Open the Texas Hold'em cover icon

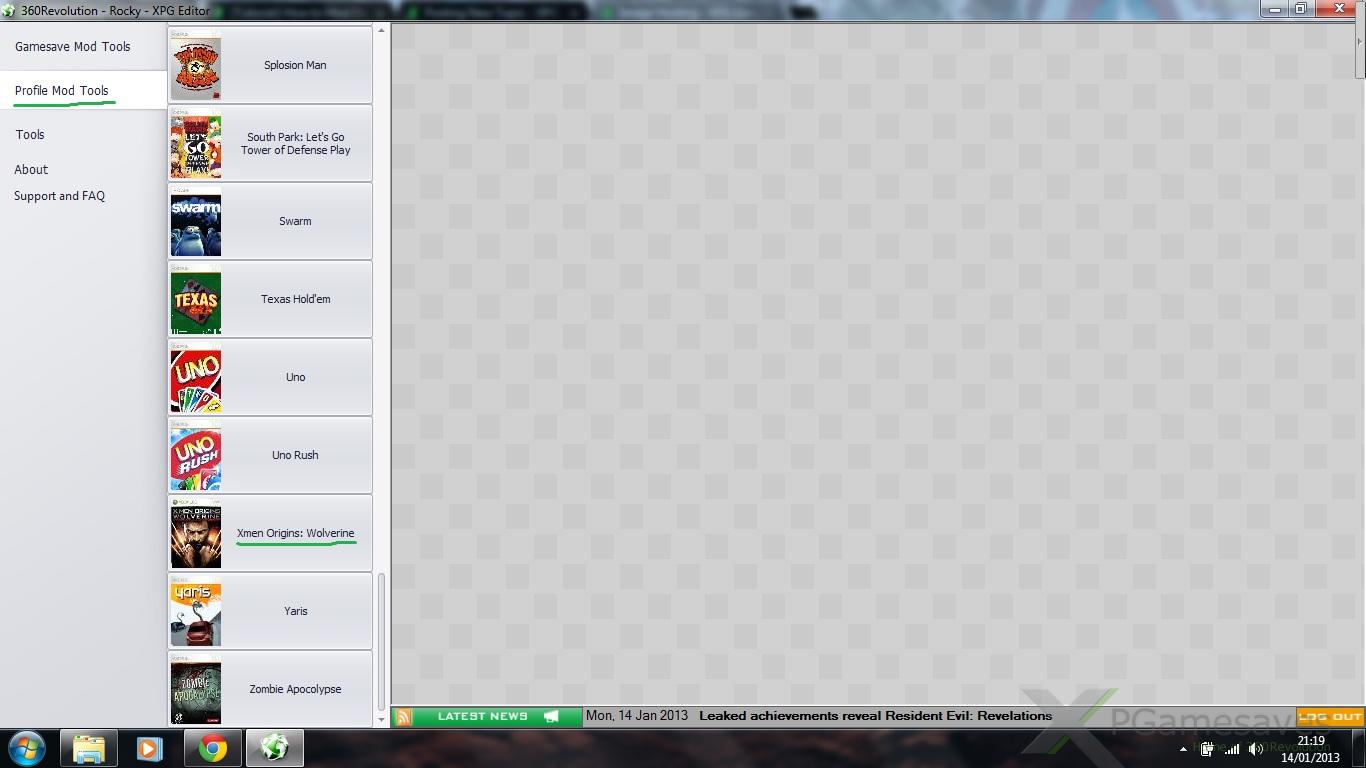pos(196,301)
